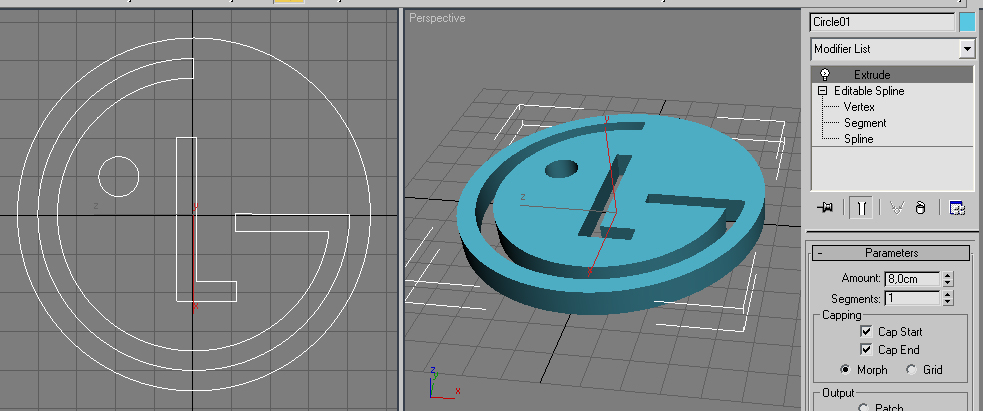The width and height of the screenshot is (983, 411).
Task: Collapse the Parameters rollout
Action: coord(891,253)
